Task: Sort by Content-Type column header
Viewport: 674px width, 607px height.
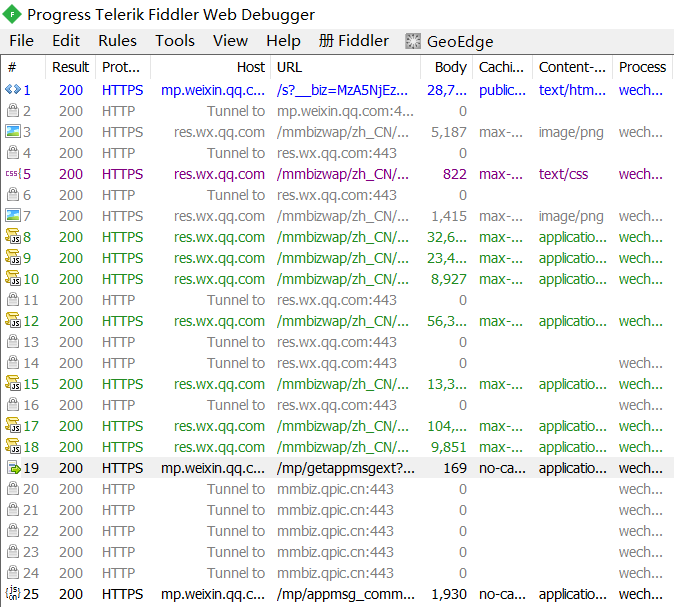Action: pos(573,67)
